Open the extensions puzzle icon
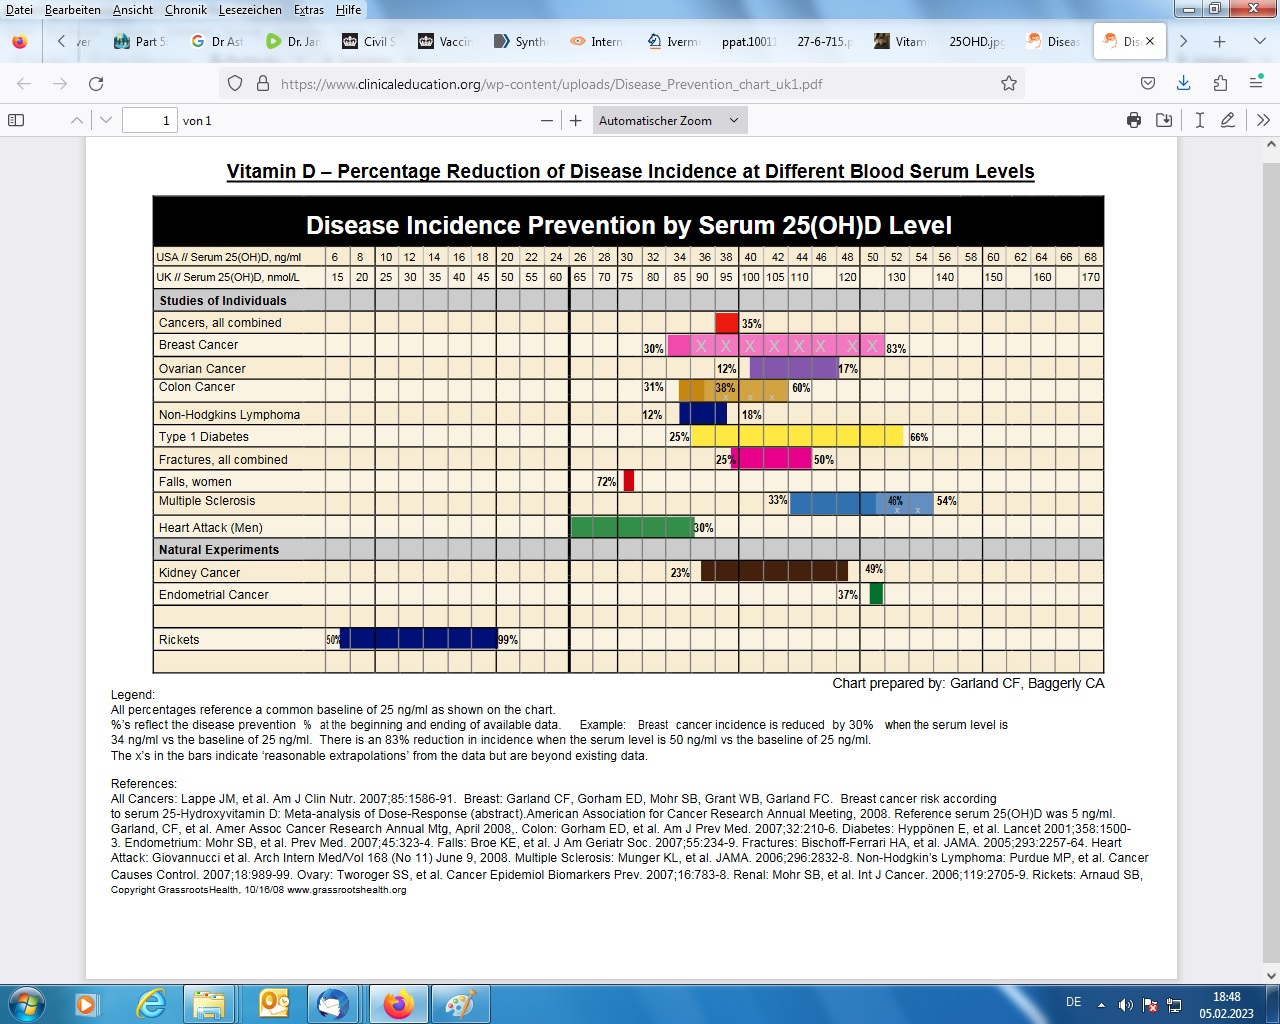The width and height of the screenshot is (1280, 1024). point(1220,83)
